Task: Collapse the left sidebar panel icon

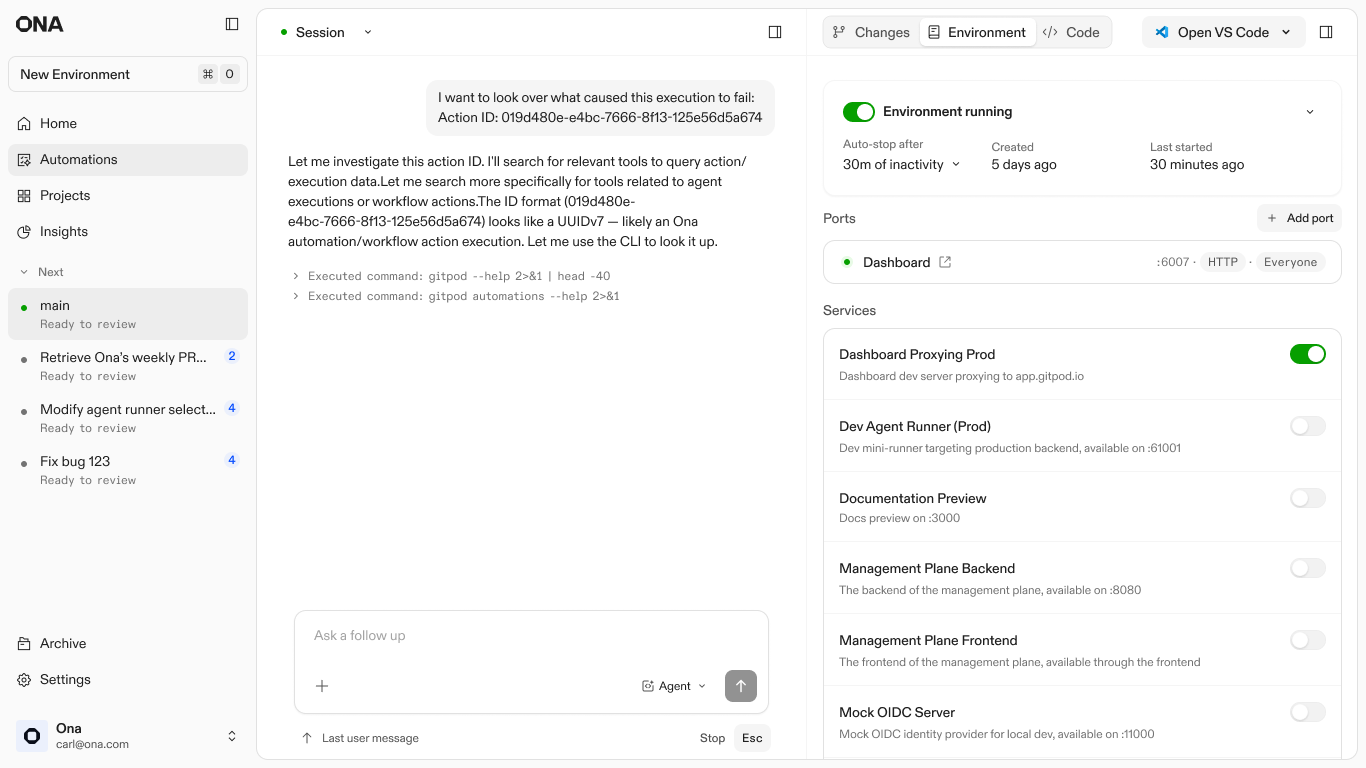Action: [232, 24]
